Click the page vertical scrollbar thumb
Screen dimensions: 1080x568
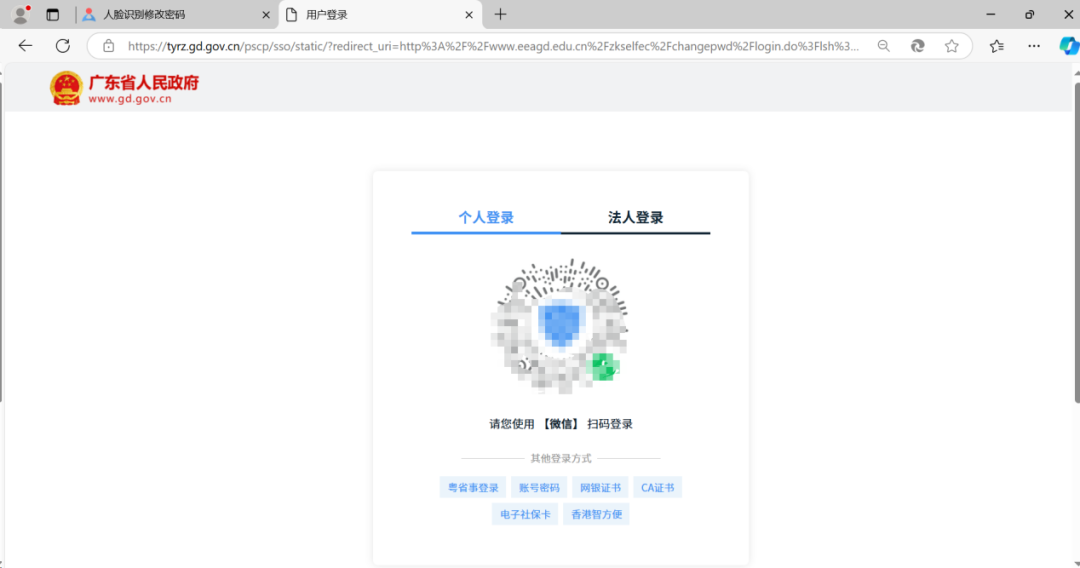point(1076,241)
